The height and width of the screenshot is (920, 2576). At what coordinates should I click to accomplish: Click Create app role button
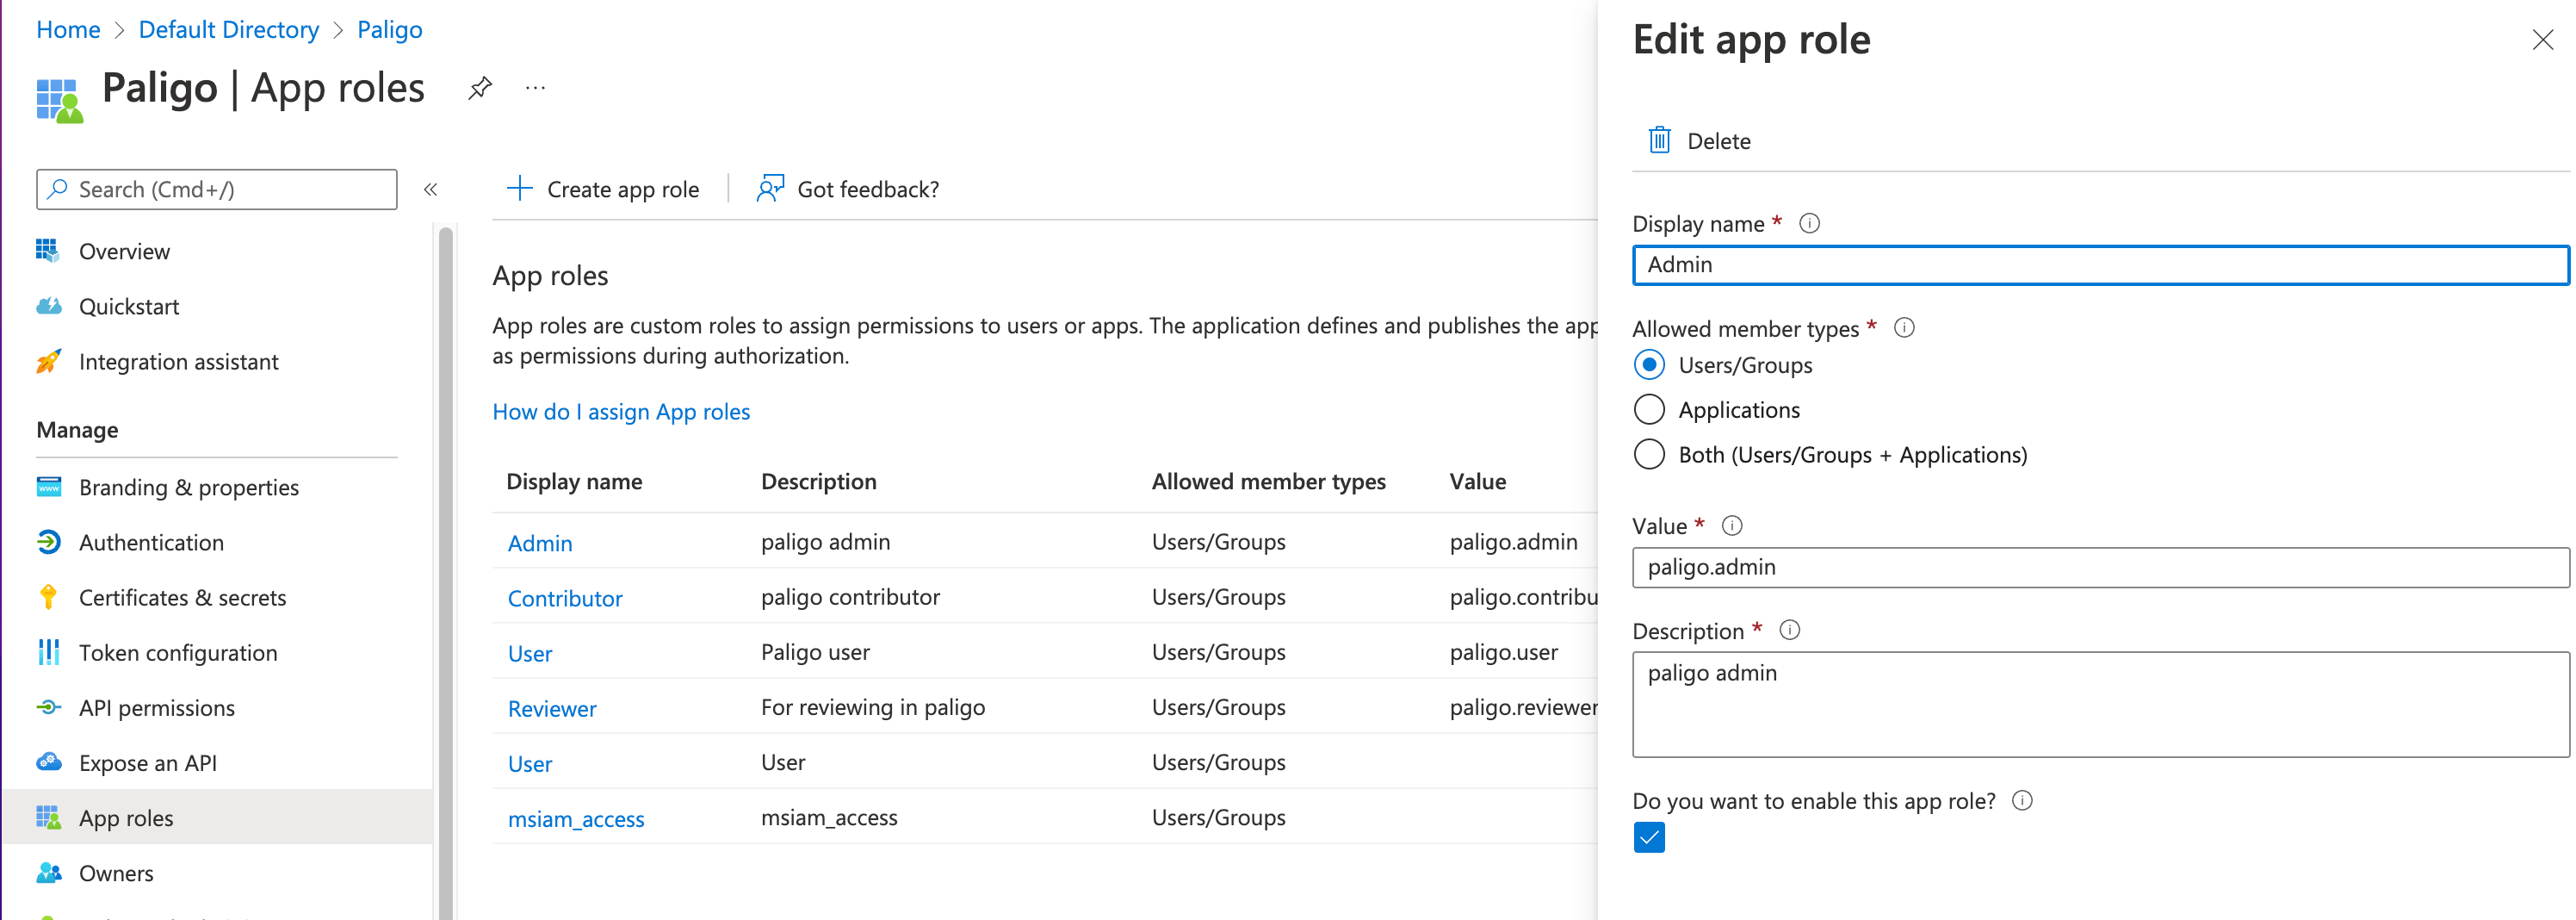[x=604, y=189]
